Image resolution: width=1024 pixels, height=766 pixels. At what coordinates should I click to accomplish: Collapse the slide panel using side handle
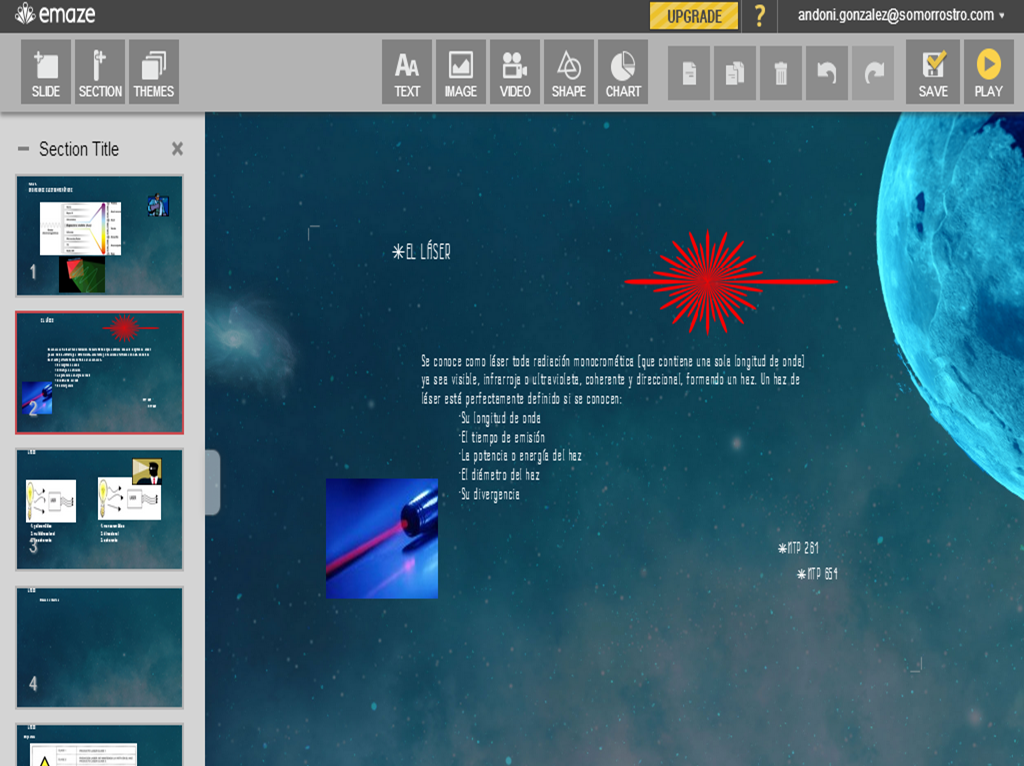(212, 482)
